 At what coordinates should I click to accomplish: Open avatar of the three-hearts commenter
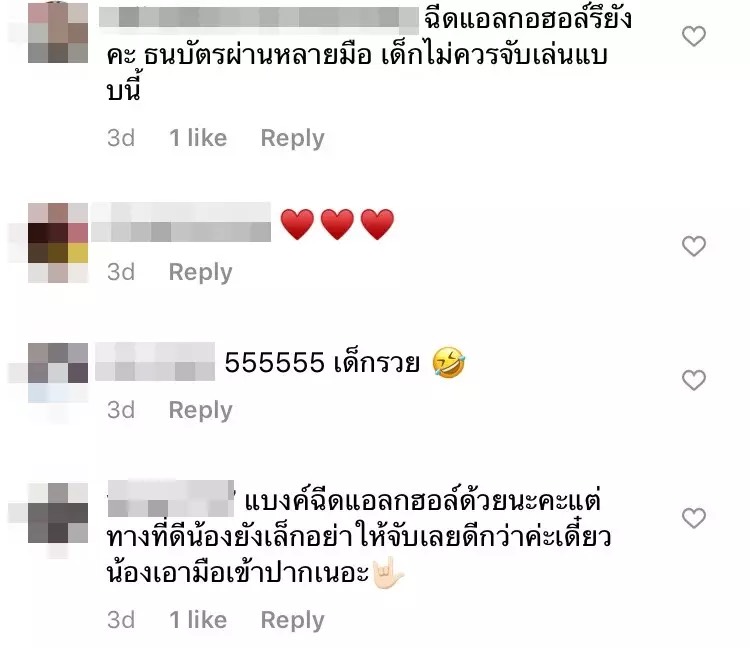pyautogui.click(x=58, y=242)
